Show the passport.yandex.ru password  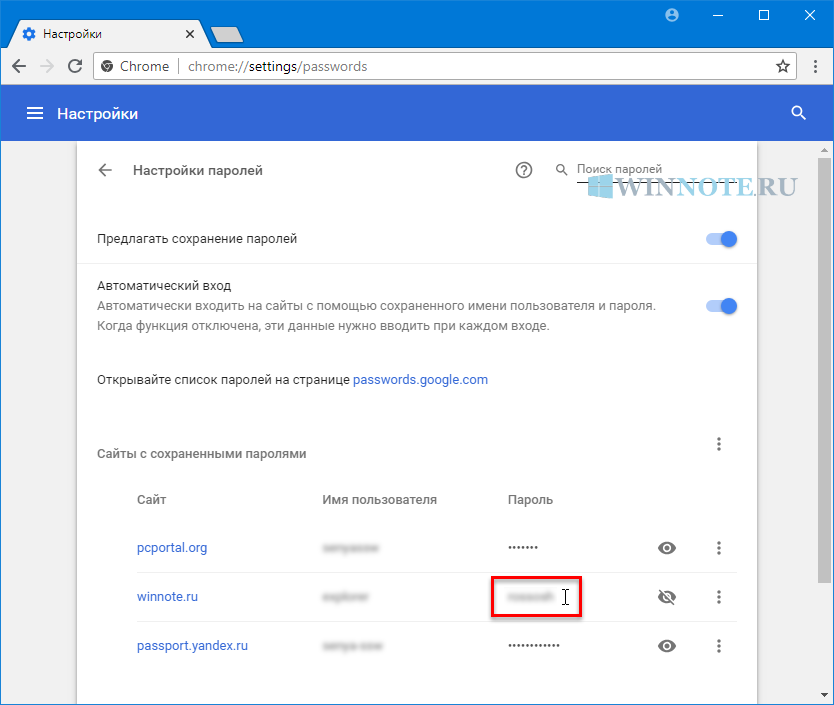tap(666, 646)
